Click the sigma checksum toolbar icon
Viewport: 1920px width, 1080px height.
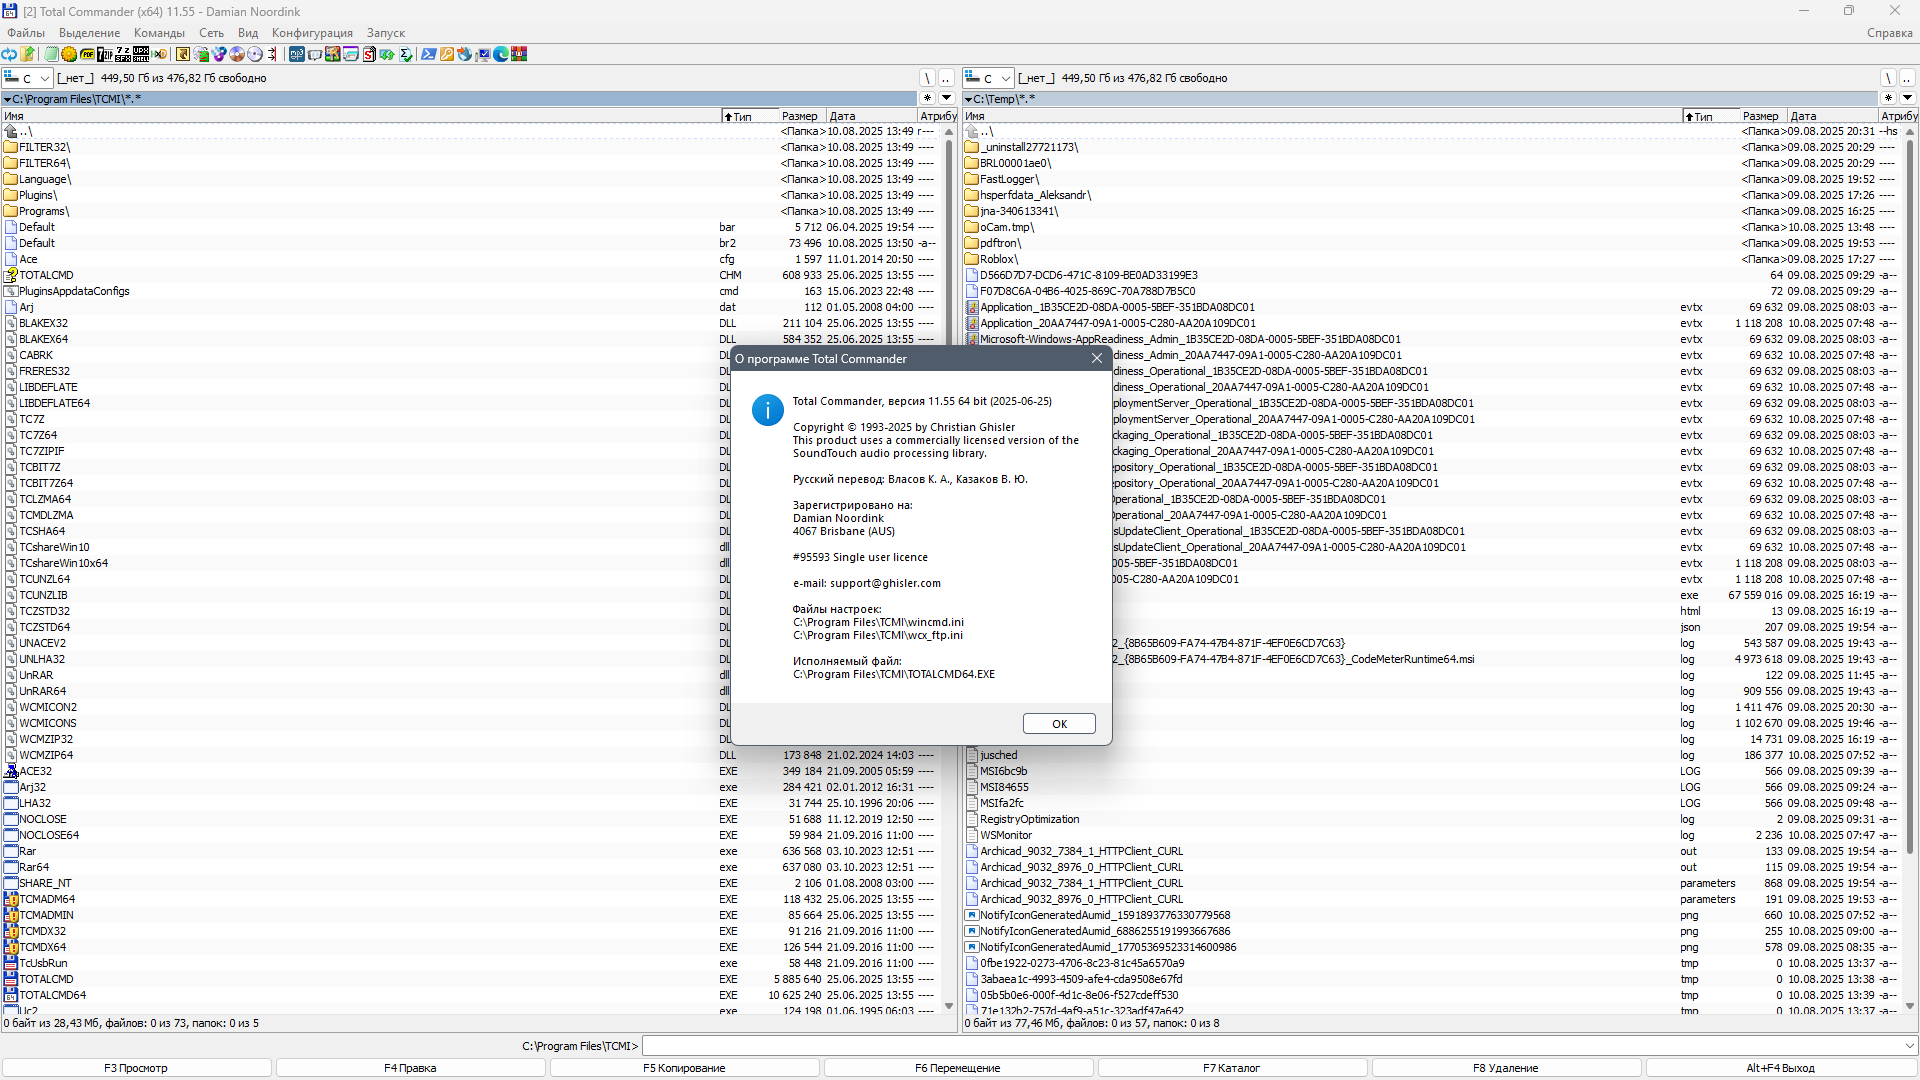(x=405, y=54)
